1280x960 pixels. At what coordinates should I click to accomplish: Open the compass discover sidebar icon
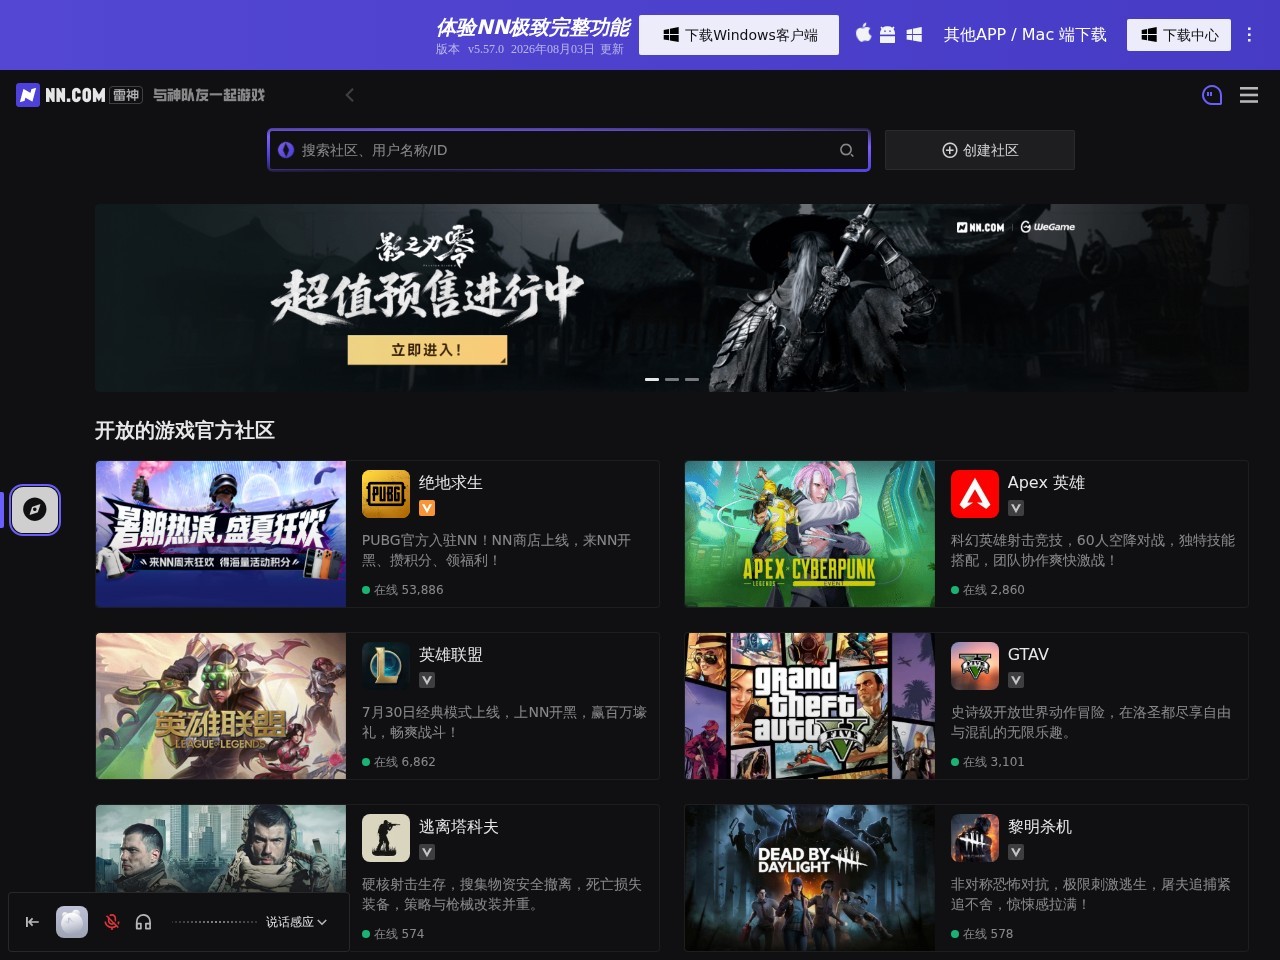[x=35, y=509]
